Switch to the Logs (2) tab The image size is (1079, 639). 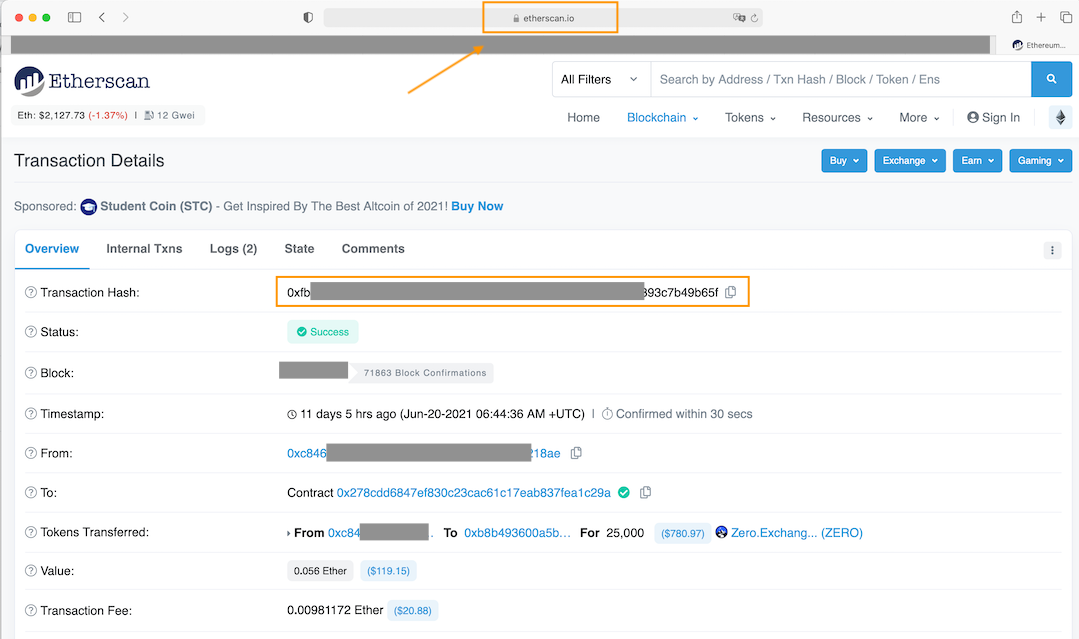233,249
